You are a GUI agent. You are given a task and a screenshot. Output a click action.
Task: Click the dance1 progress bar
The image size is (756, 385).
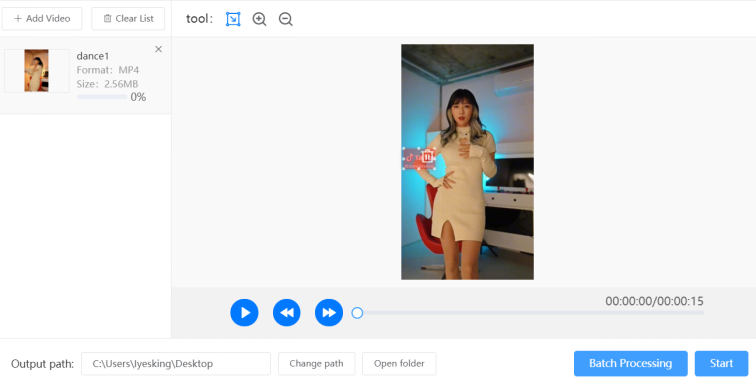[102, 97]
